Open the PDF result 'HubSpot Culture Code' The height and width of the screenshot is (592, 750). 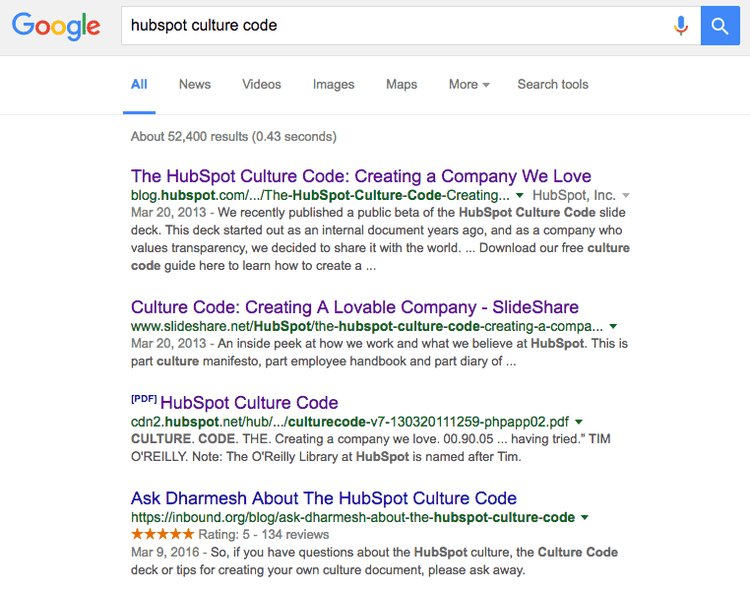tap(249, 403)
